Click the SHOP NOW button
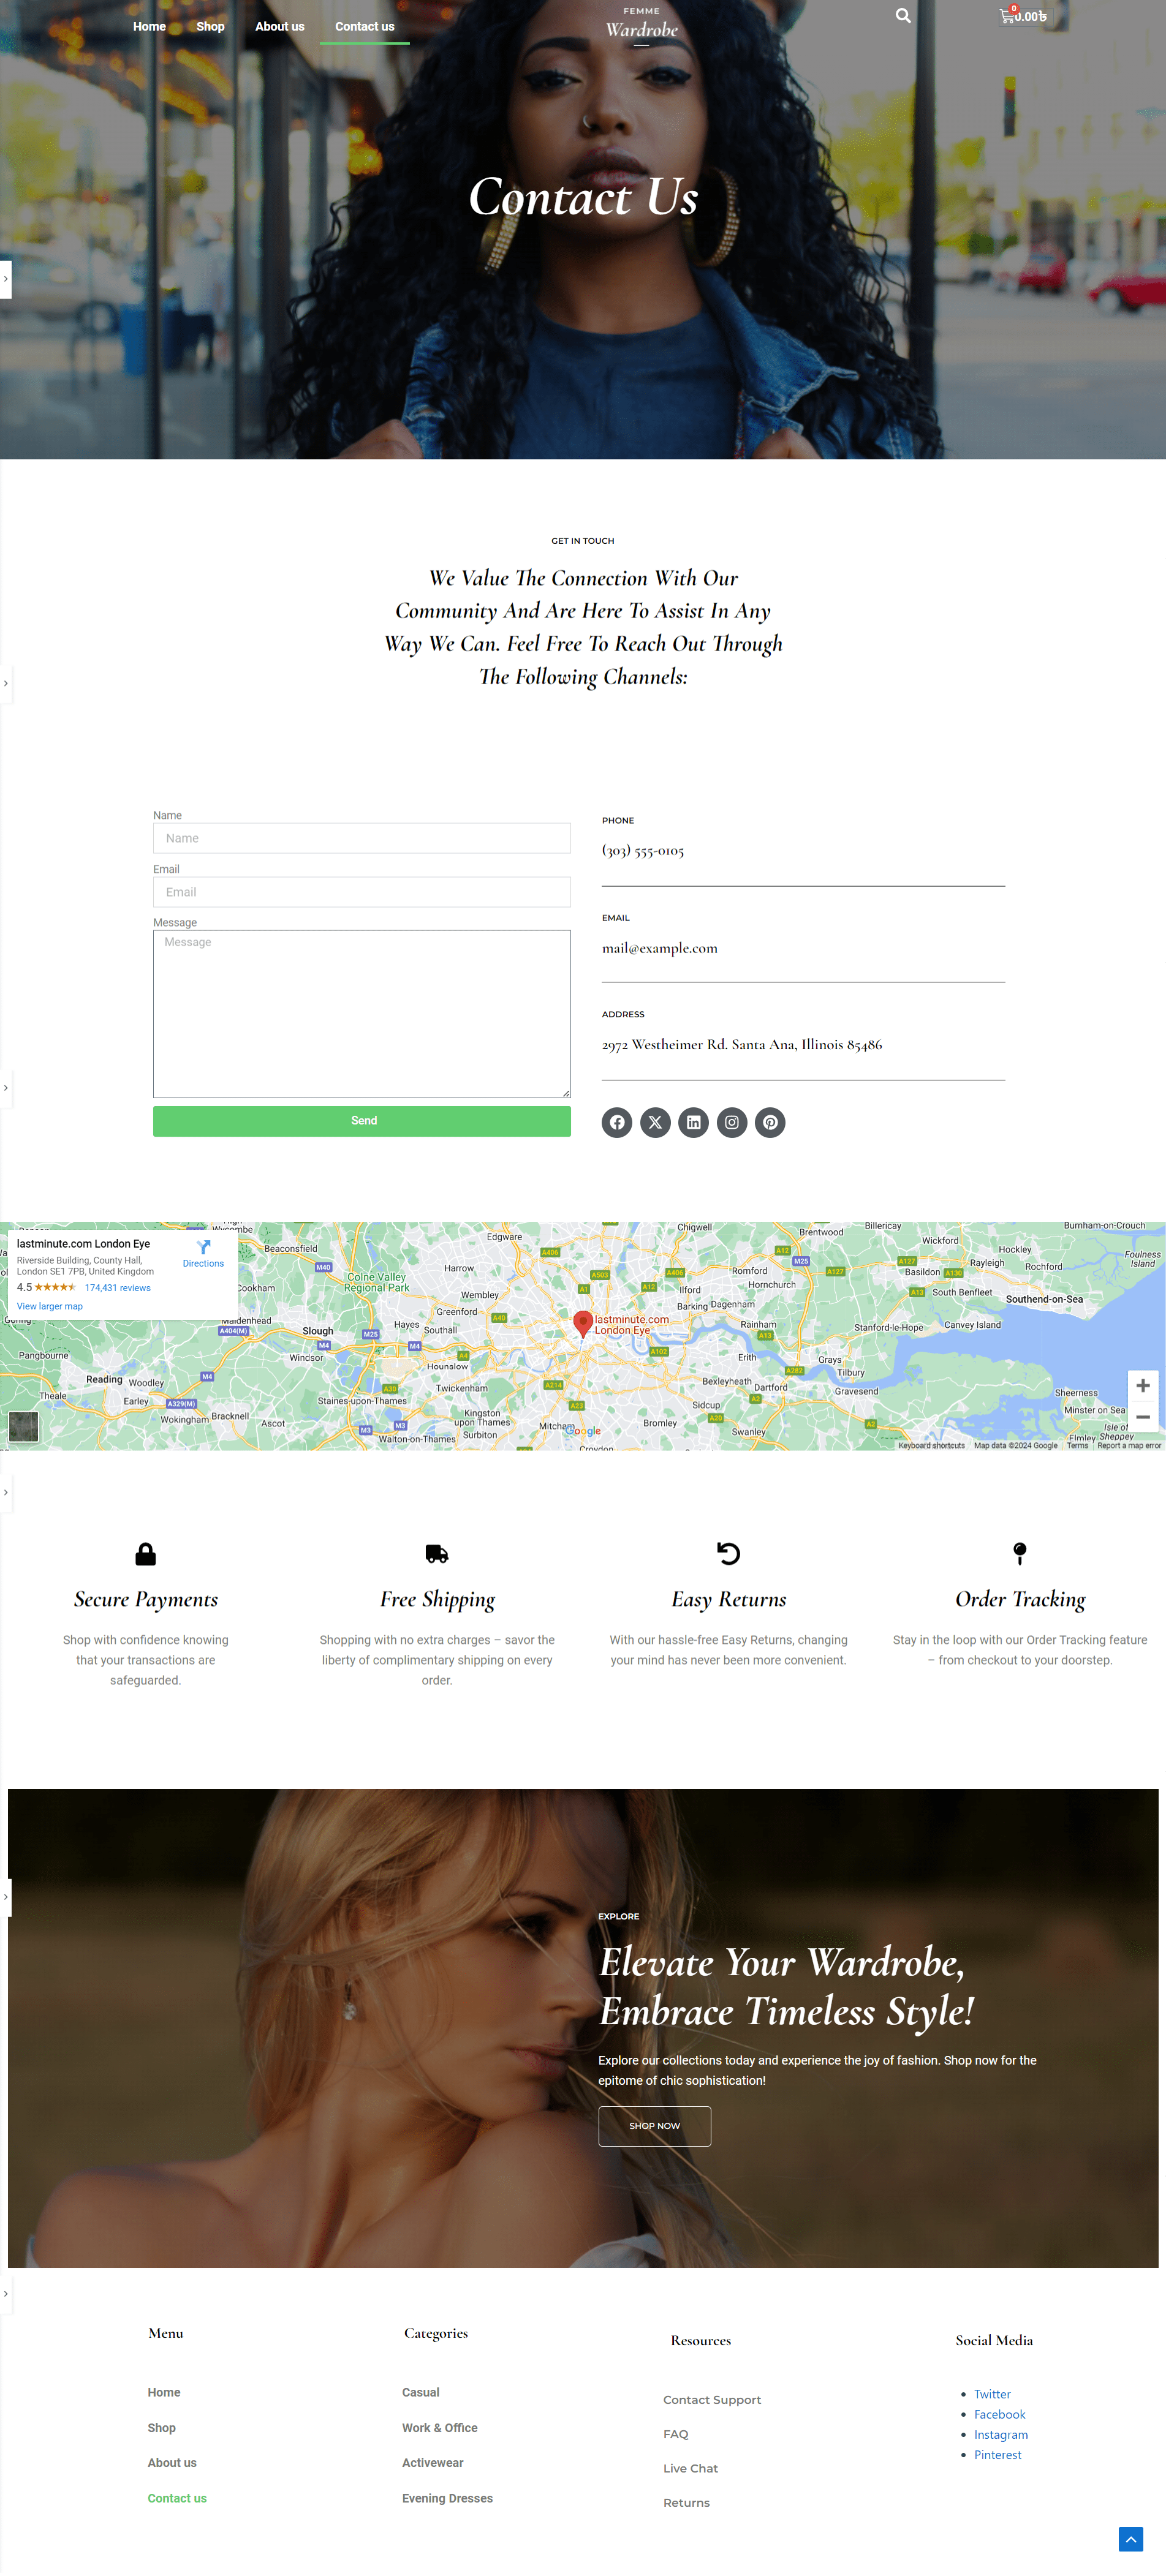Viewport: 1166px width, 2576px height. click(654, 2126)
